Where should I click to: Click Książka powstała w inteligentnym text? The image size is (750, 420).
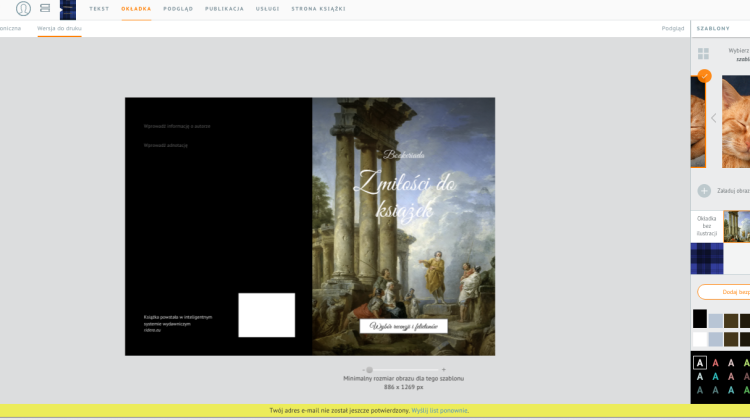tap(178, 323)
